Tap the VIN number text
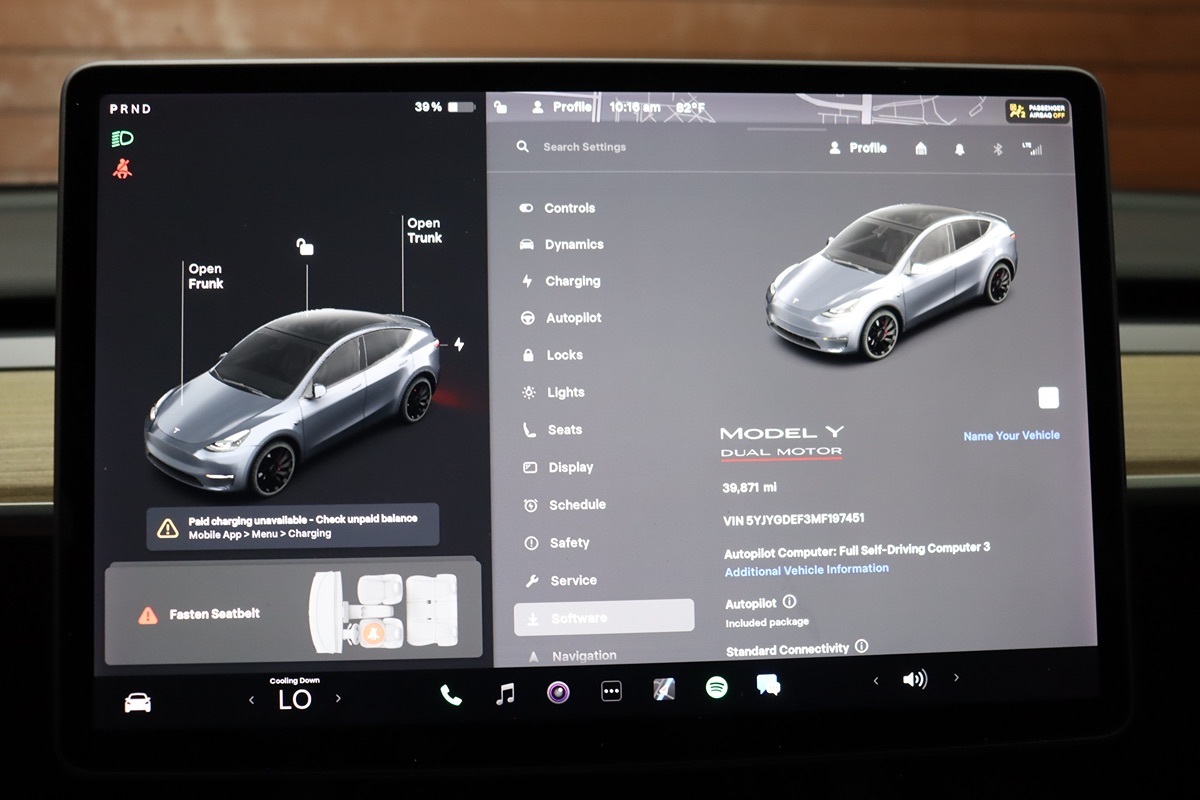The width and height of the screenshot is (1200, 800). [x=794, y=520]
